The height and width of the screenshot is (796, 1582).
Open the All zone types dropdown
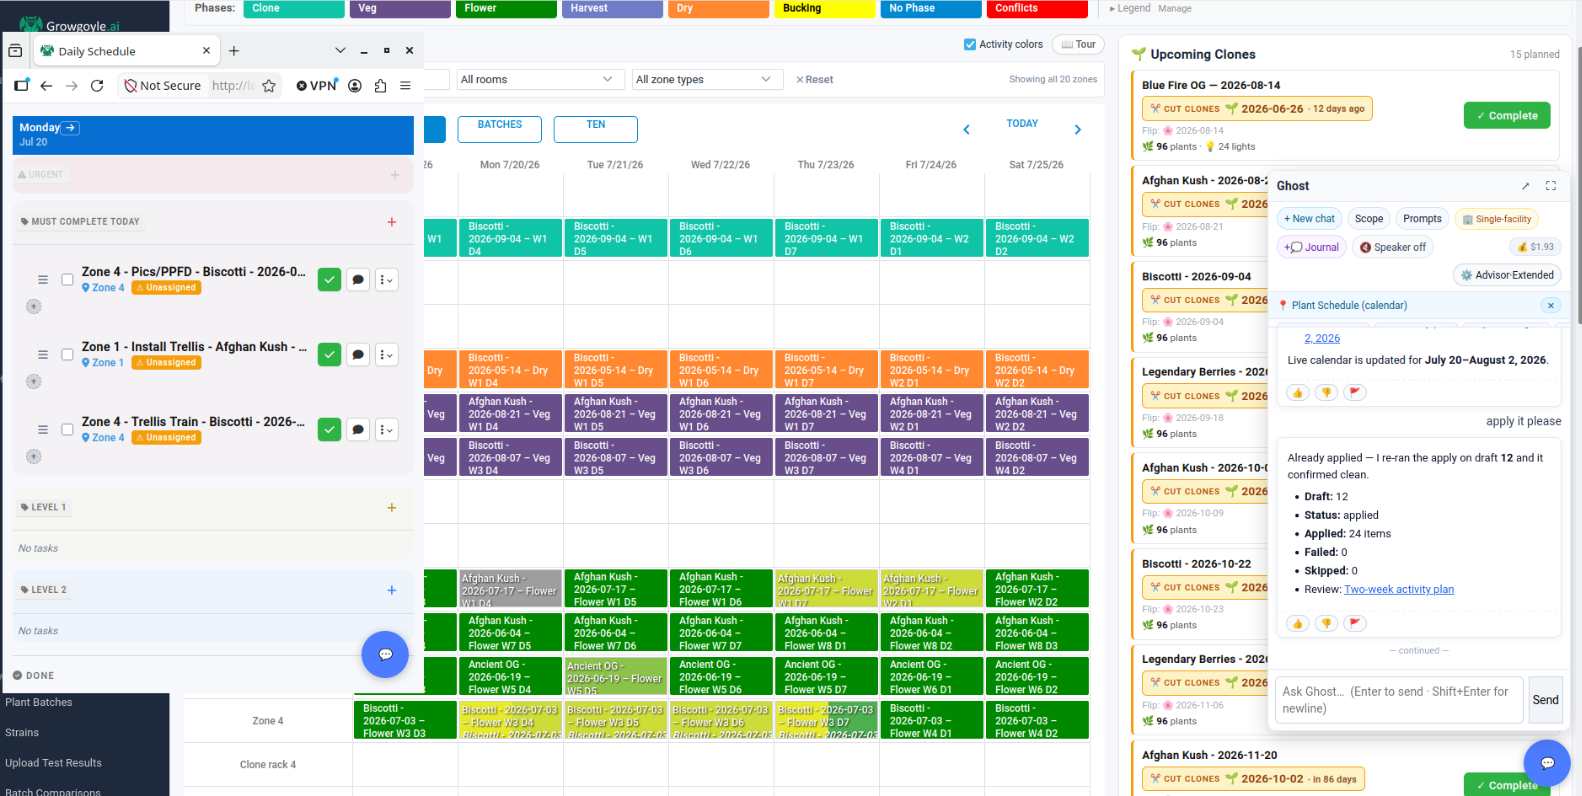707,80
